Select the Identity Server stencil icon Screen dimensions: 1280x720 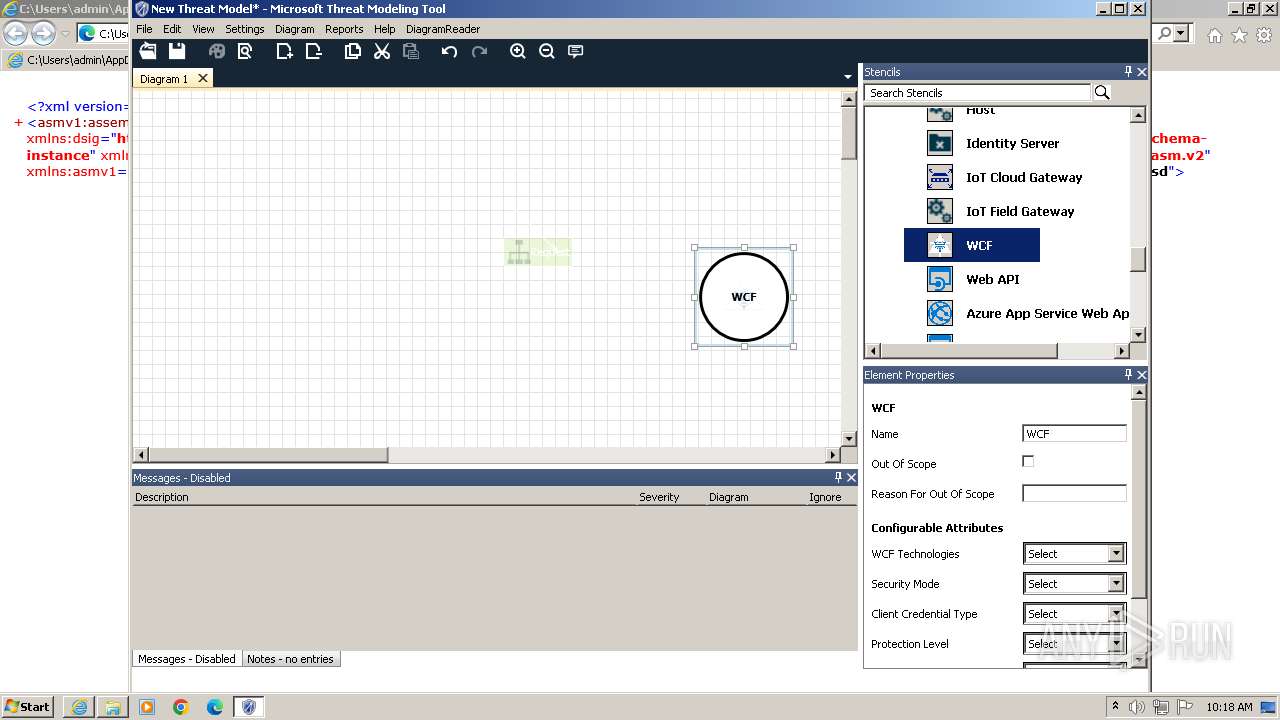point(940,143)
